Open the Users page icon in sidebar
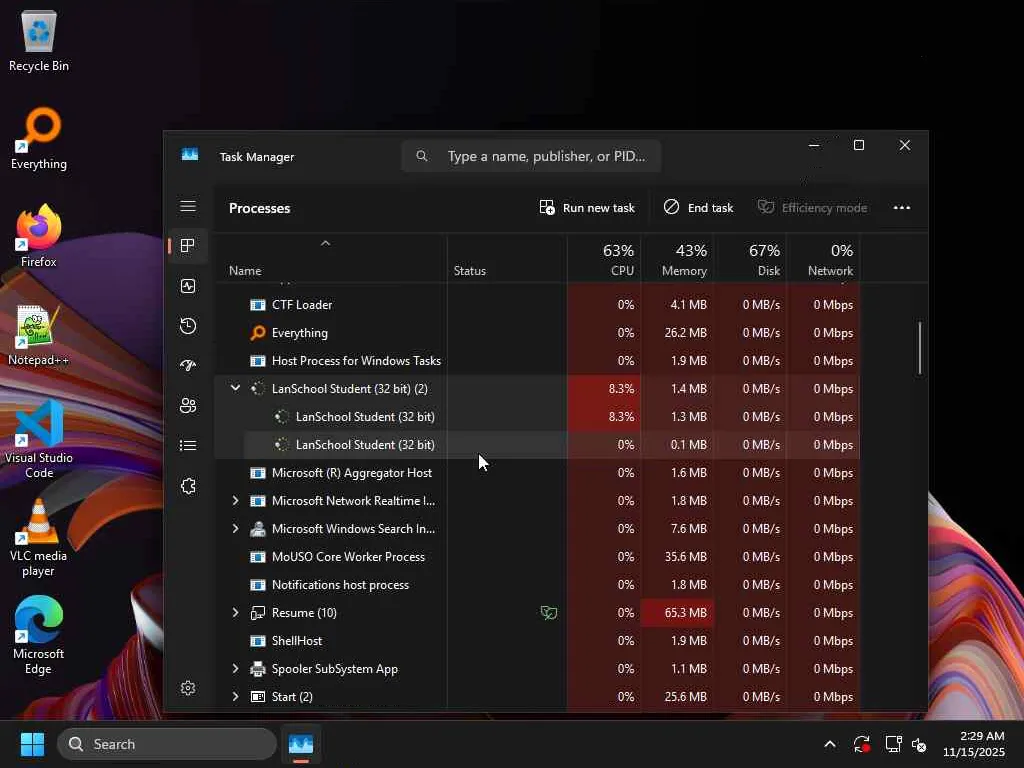Image resolution: width=1024 pixels, height=768 pixels. click(188, 406)
